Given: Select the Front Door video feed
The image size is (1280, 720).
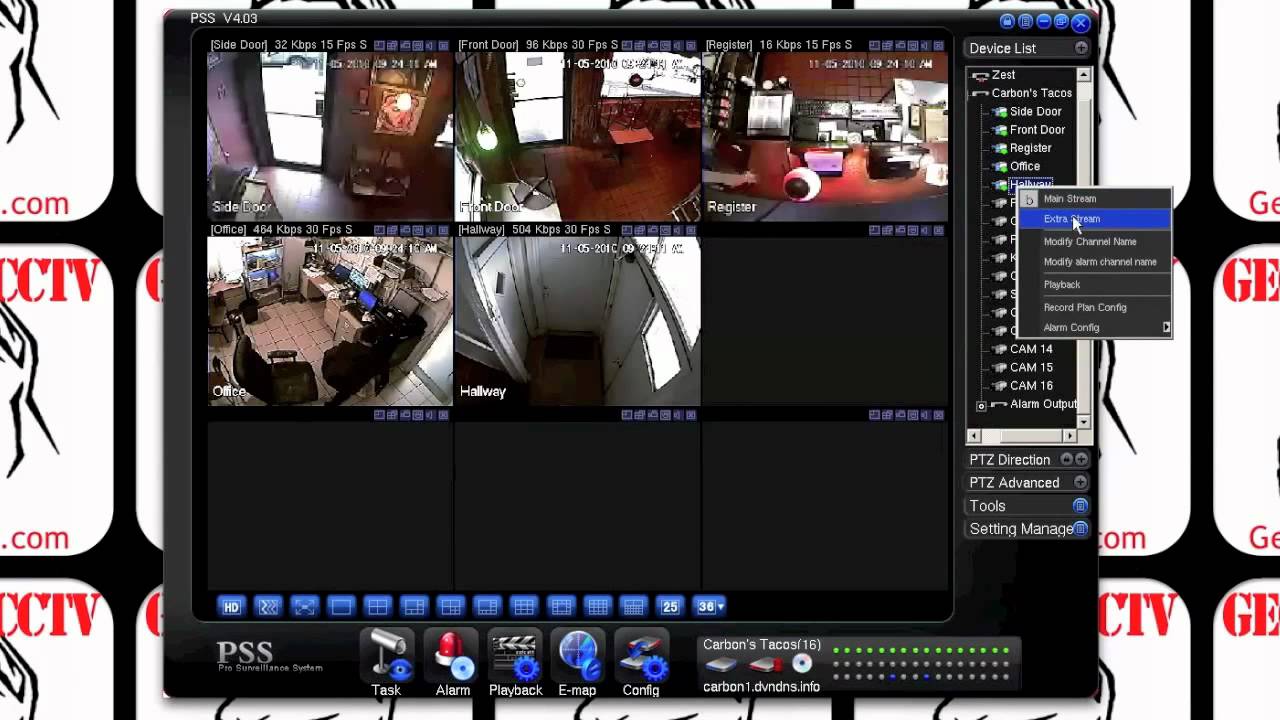Looking at the screenshot, I should click(x=577, y=136).
